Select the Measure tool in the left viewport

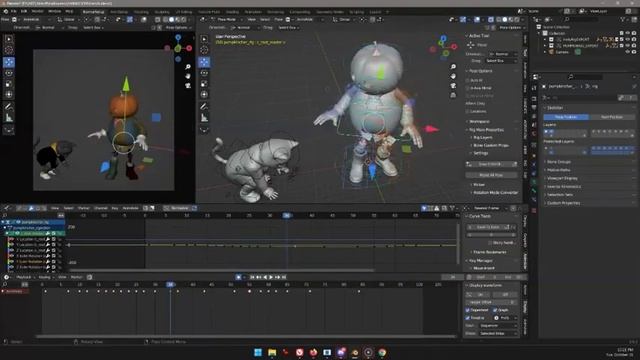pyautogui.click(x=9, y=118)
